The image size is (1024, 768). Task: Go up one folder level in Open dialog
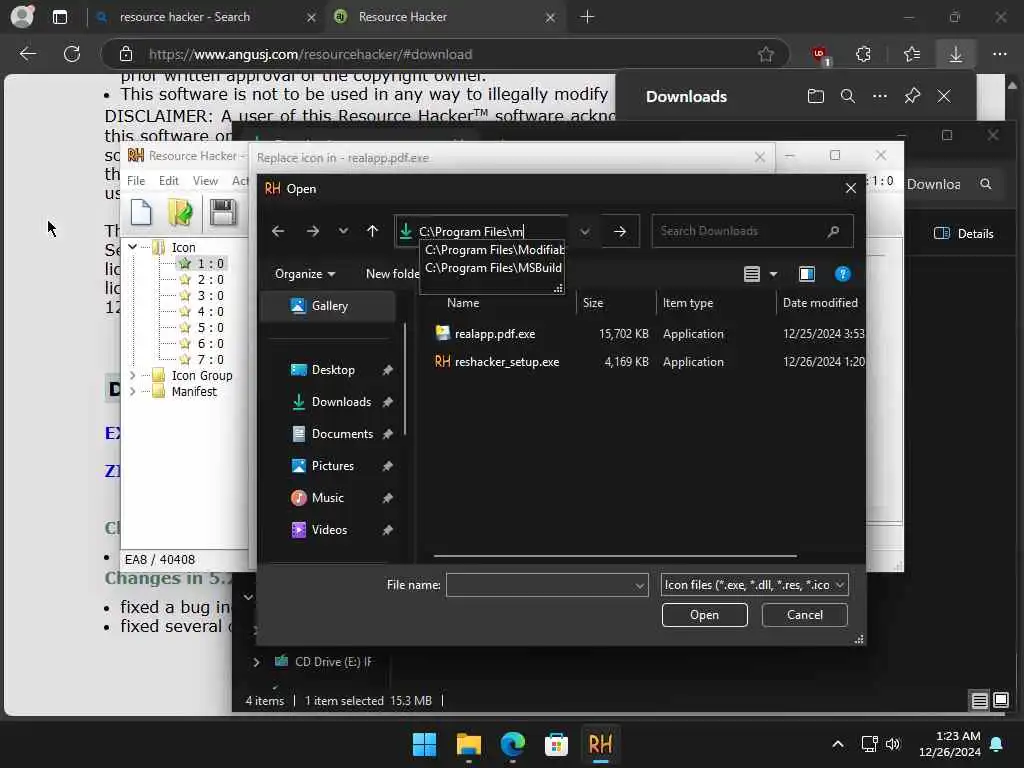tap(372, 231)
